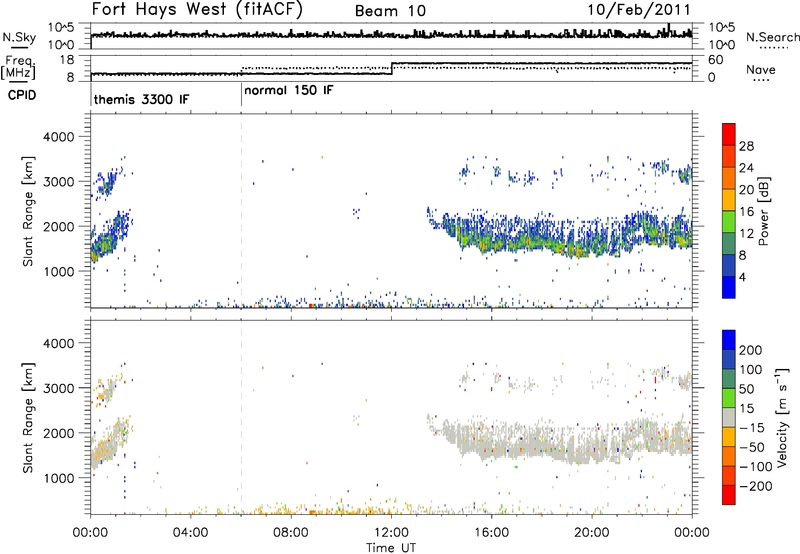
Task: Click the bright blue bottom power colorbar segment
Action: click(x=729, y=287)
